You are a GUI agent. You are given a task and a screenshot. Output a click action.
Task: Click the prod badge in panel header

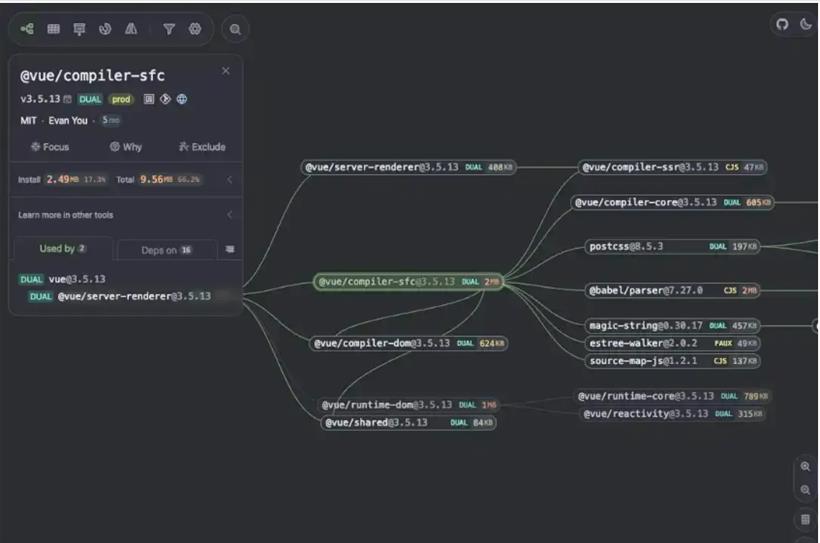tap(121, 99)
